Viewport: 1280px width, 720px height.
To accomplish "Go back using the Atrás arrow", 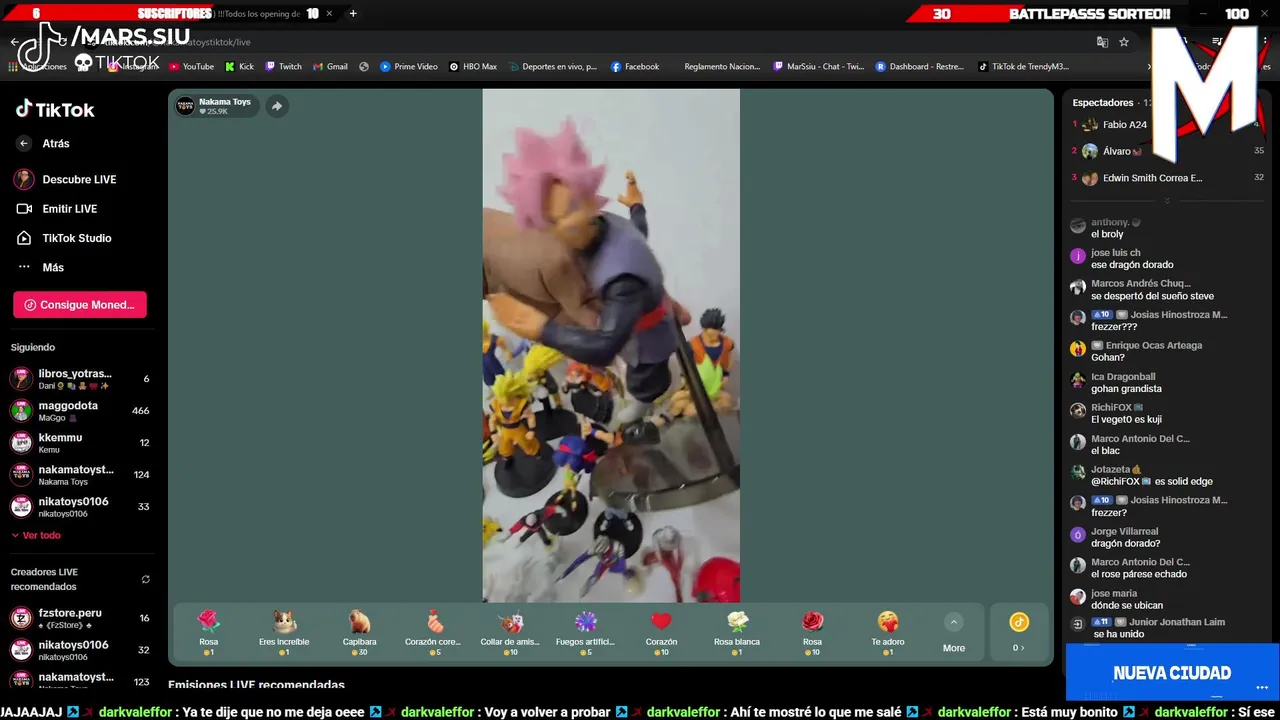I will pyautogui.click(x=24, y=144).
